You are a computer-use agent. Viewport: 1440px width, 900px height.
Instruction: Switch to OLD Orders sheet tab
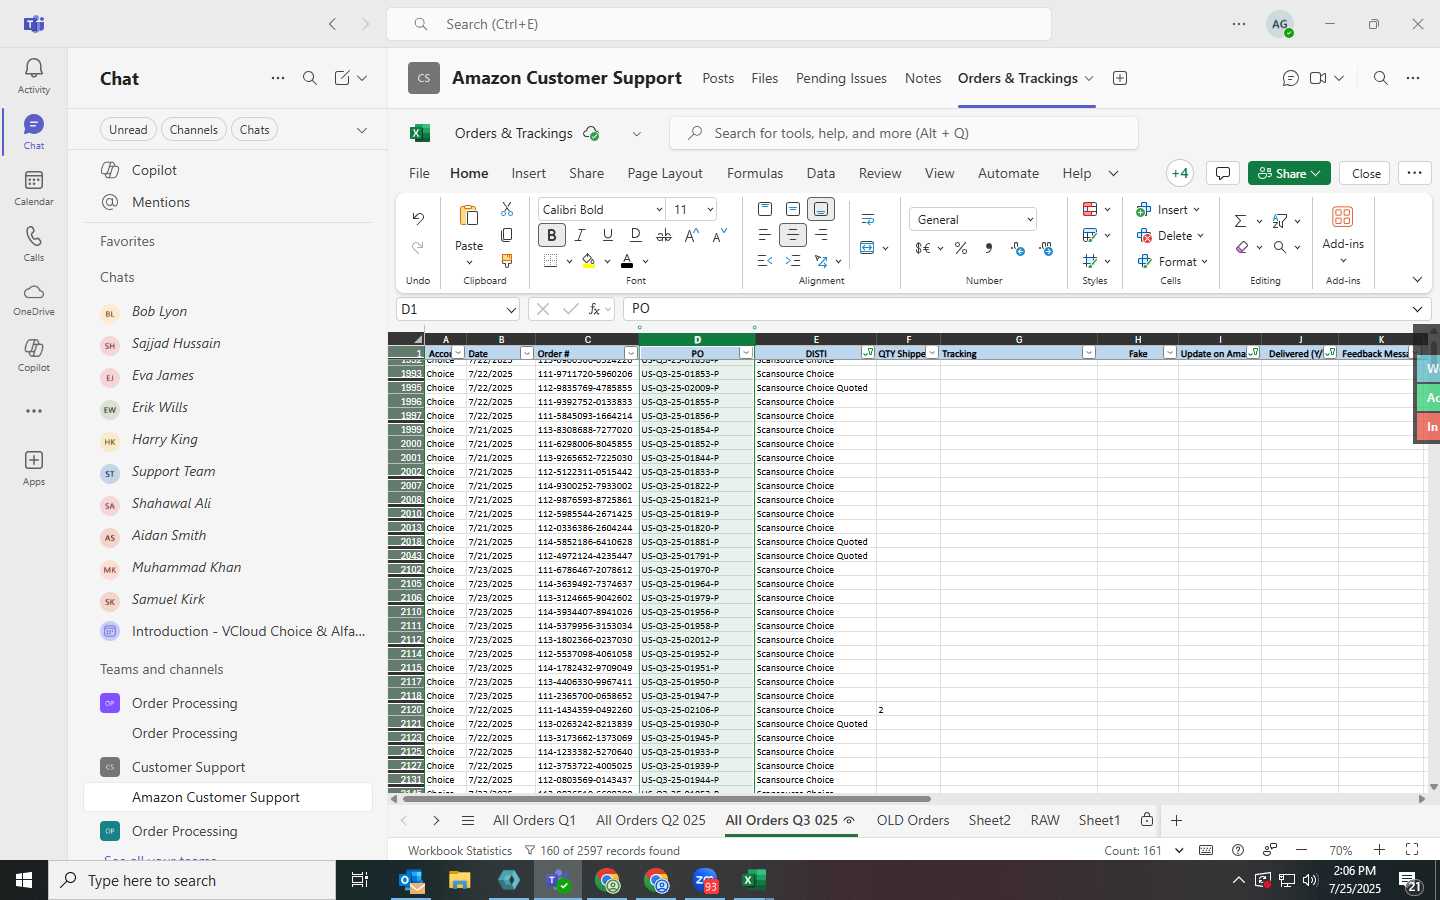913,820
